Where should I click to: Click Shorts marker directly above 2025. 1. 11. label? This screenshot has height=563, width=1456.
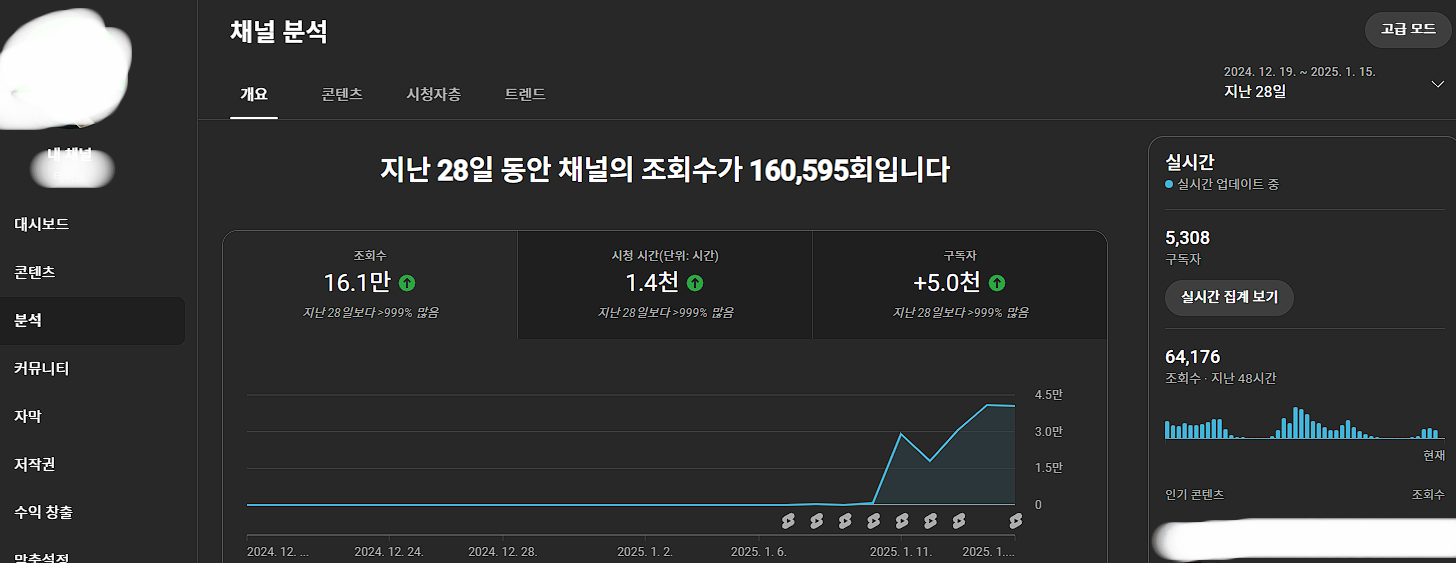[902, 521]
